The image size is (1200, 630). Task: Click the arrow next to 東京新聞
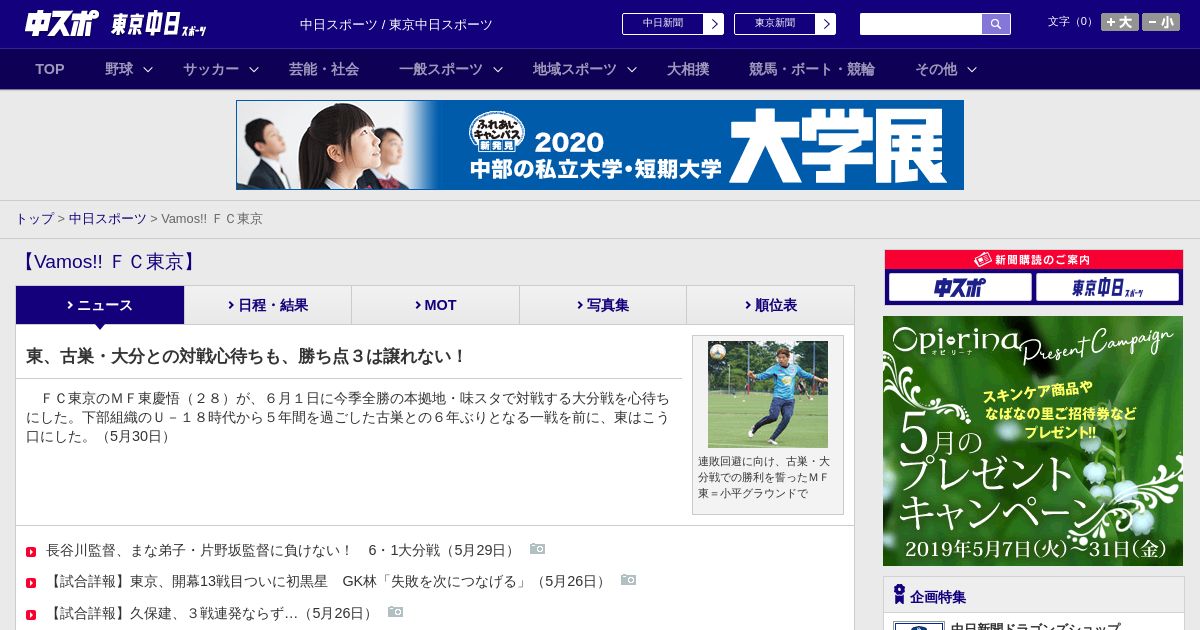tap(826, 24)
